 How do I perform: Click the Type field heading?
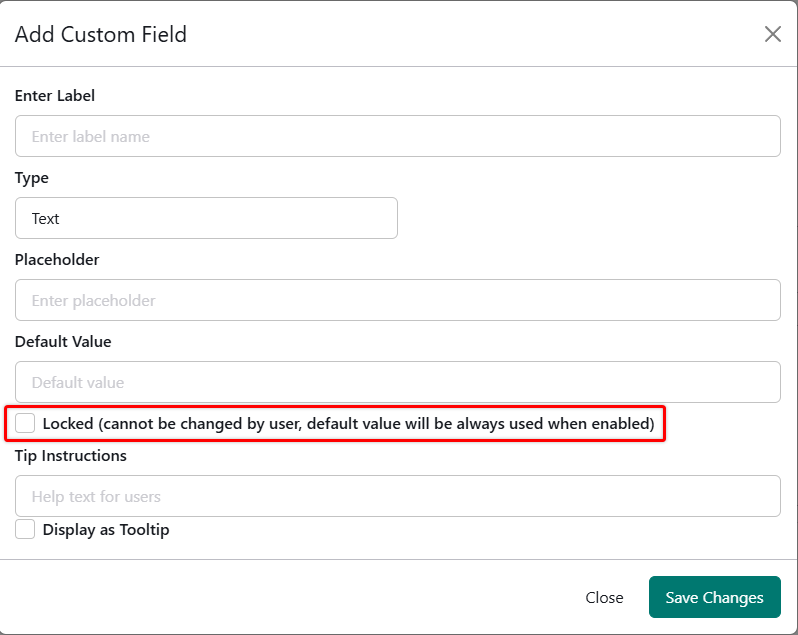(x=32, y=178)
